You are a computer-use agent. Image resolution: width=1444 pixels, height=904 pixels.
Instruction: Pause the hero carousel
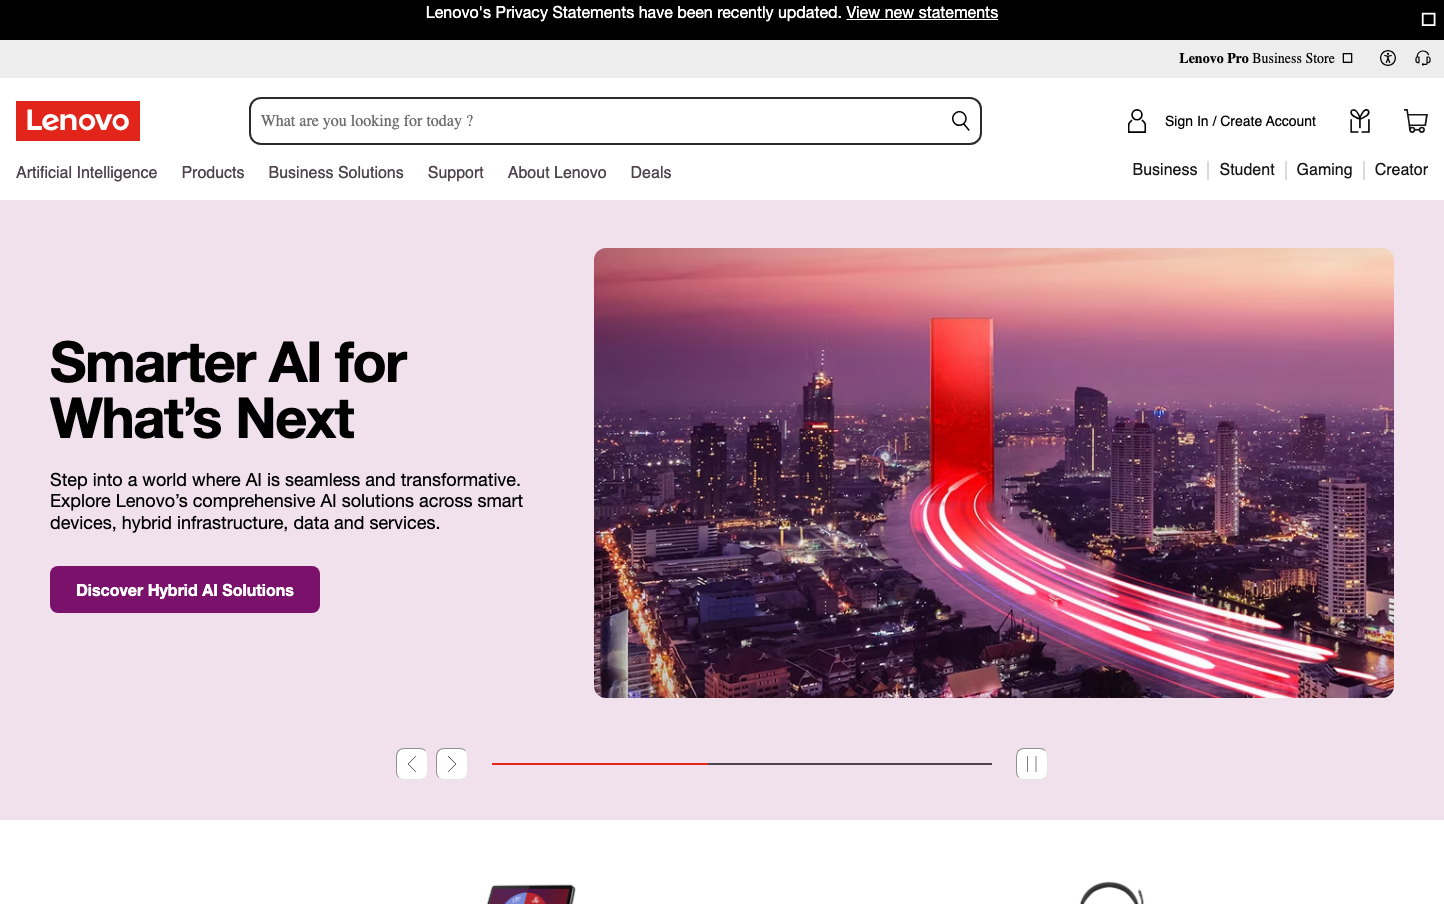[1031, 764]
